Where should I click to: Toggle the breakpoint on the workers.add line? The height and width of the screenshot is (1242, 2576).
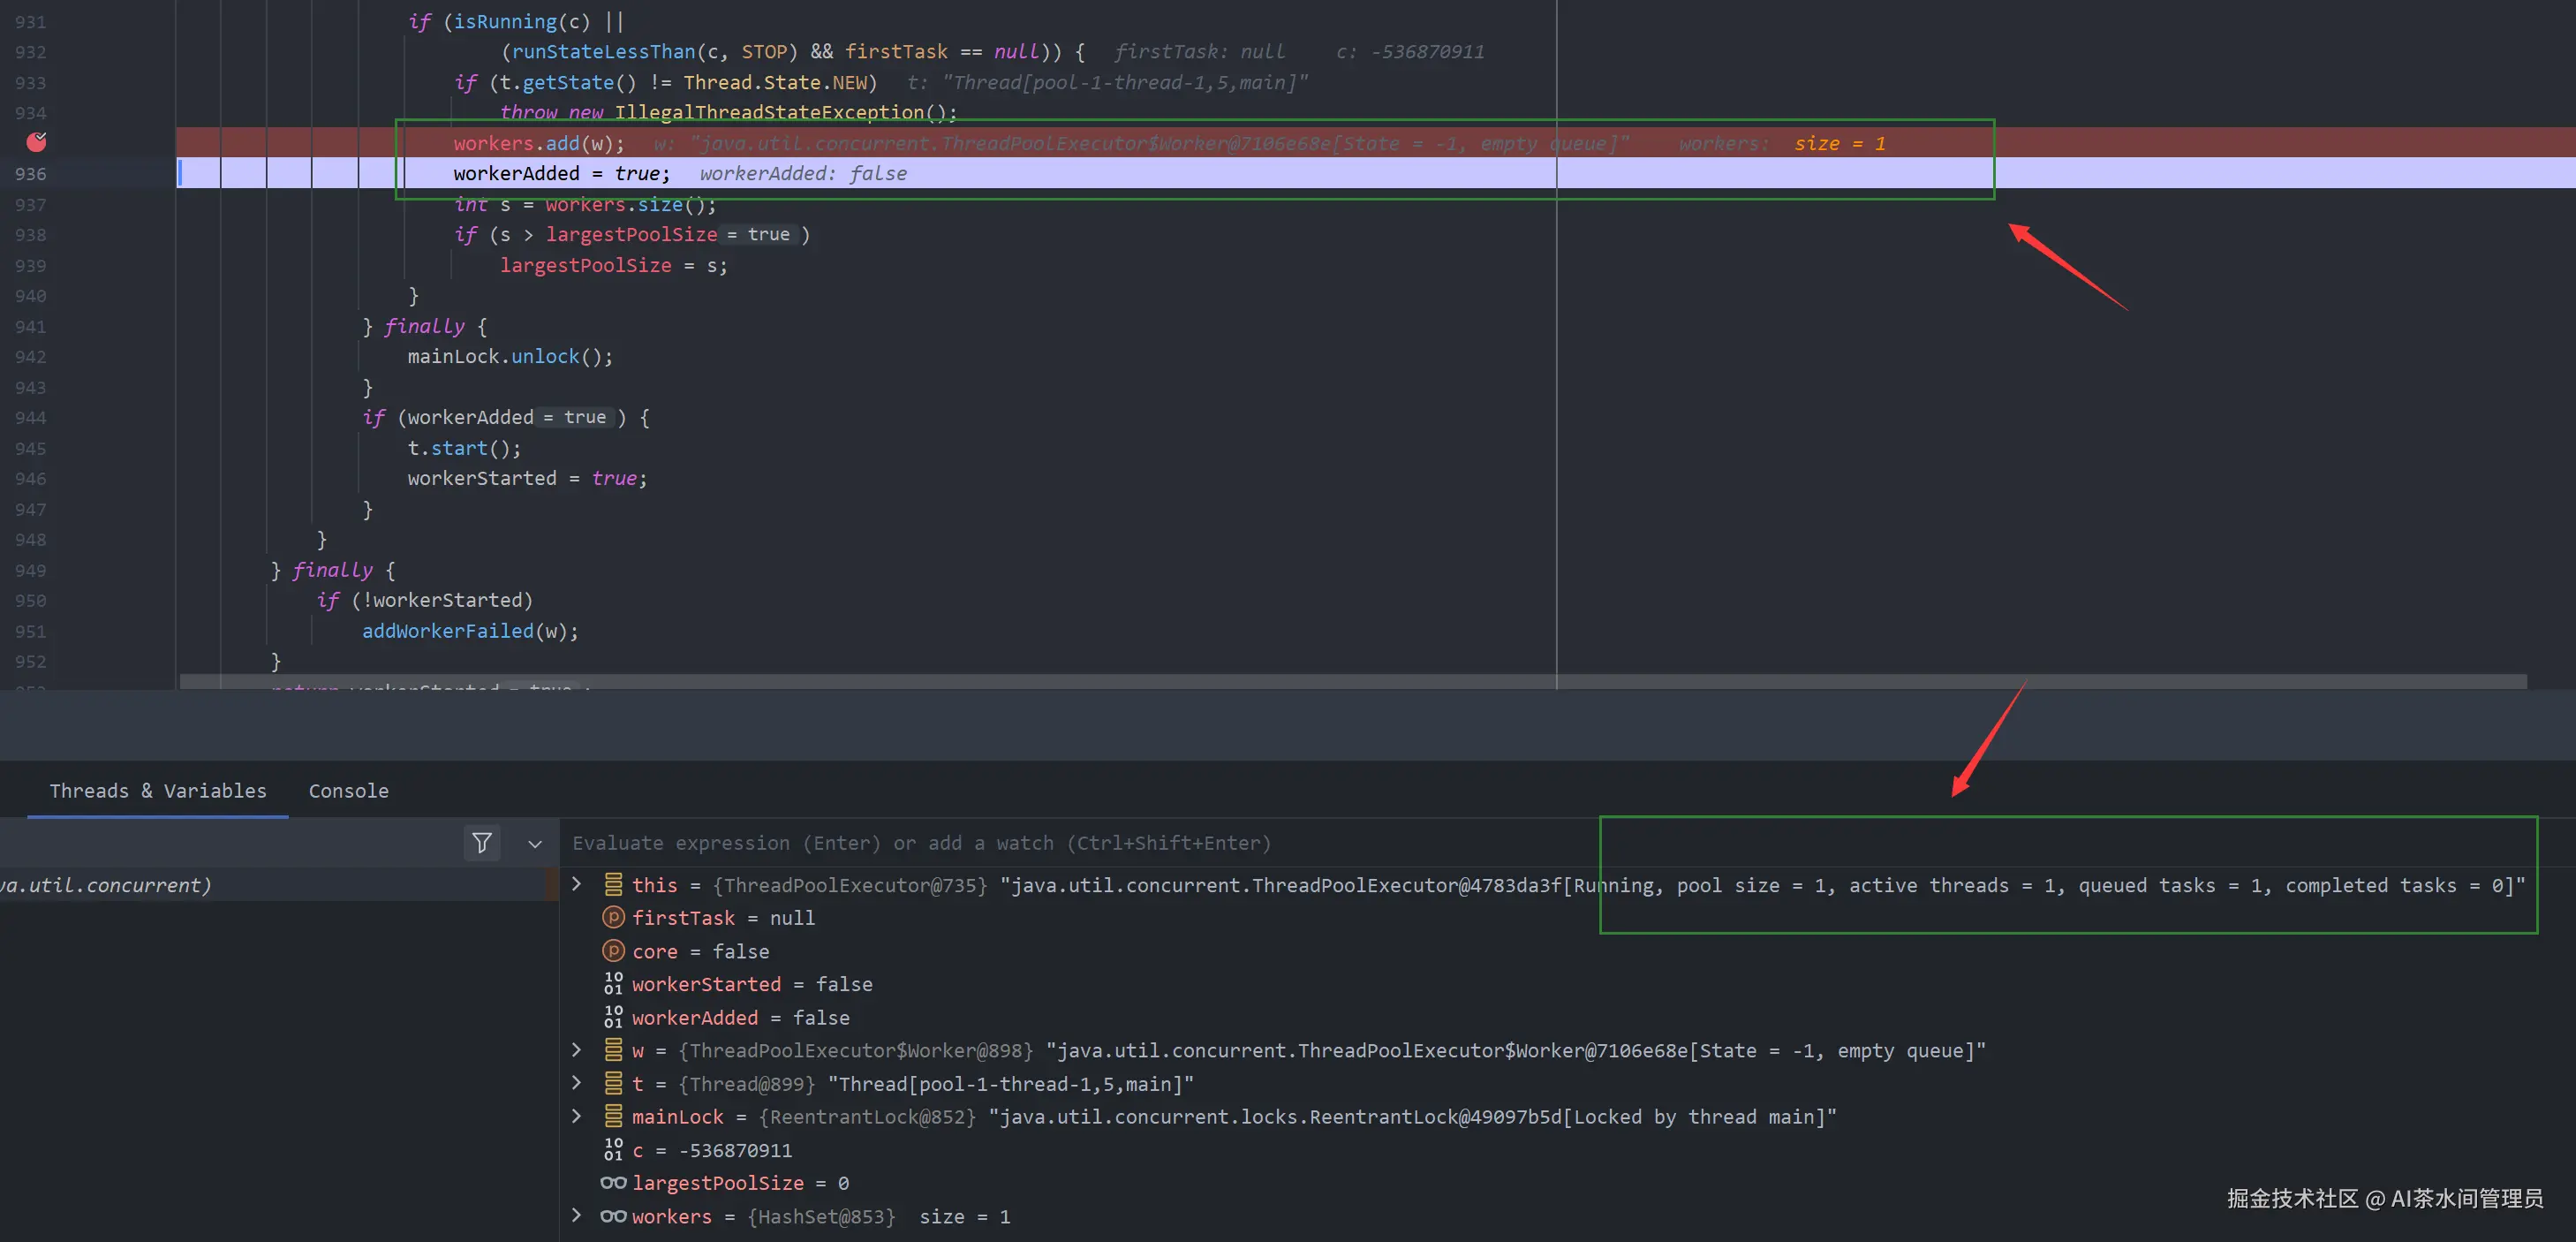coord(36,142)
